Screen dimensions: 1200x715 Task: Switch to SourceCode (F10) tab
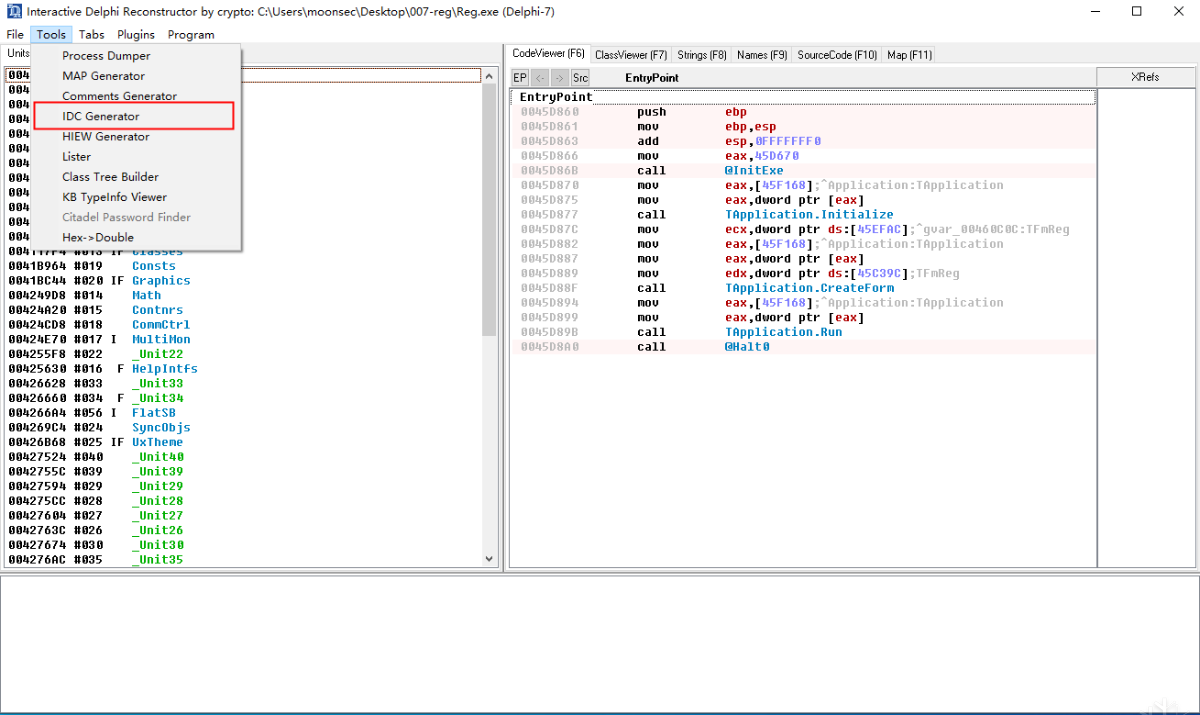pos(837,55)
